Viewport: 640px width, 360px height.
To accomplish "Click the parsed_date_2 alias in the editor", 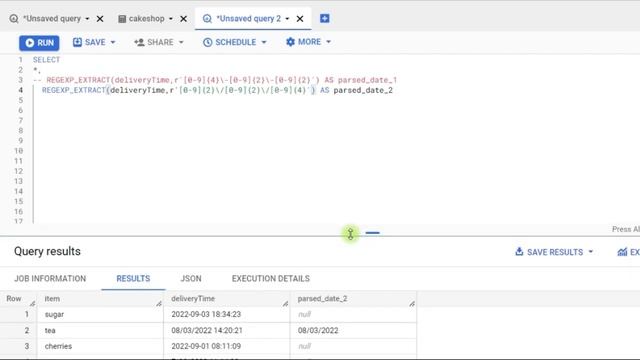I will click(363, 90).
